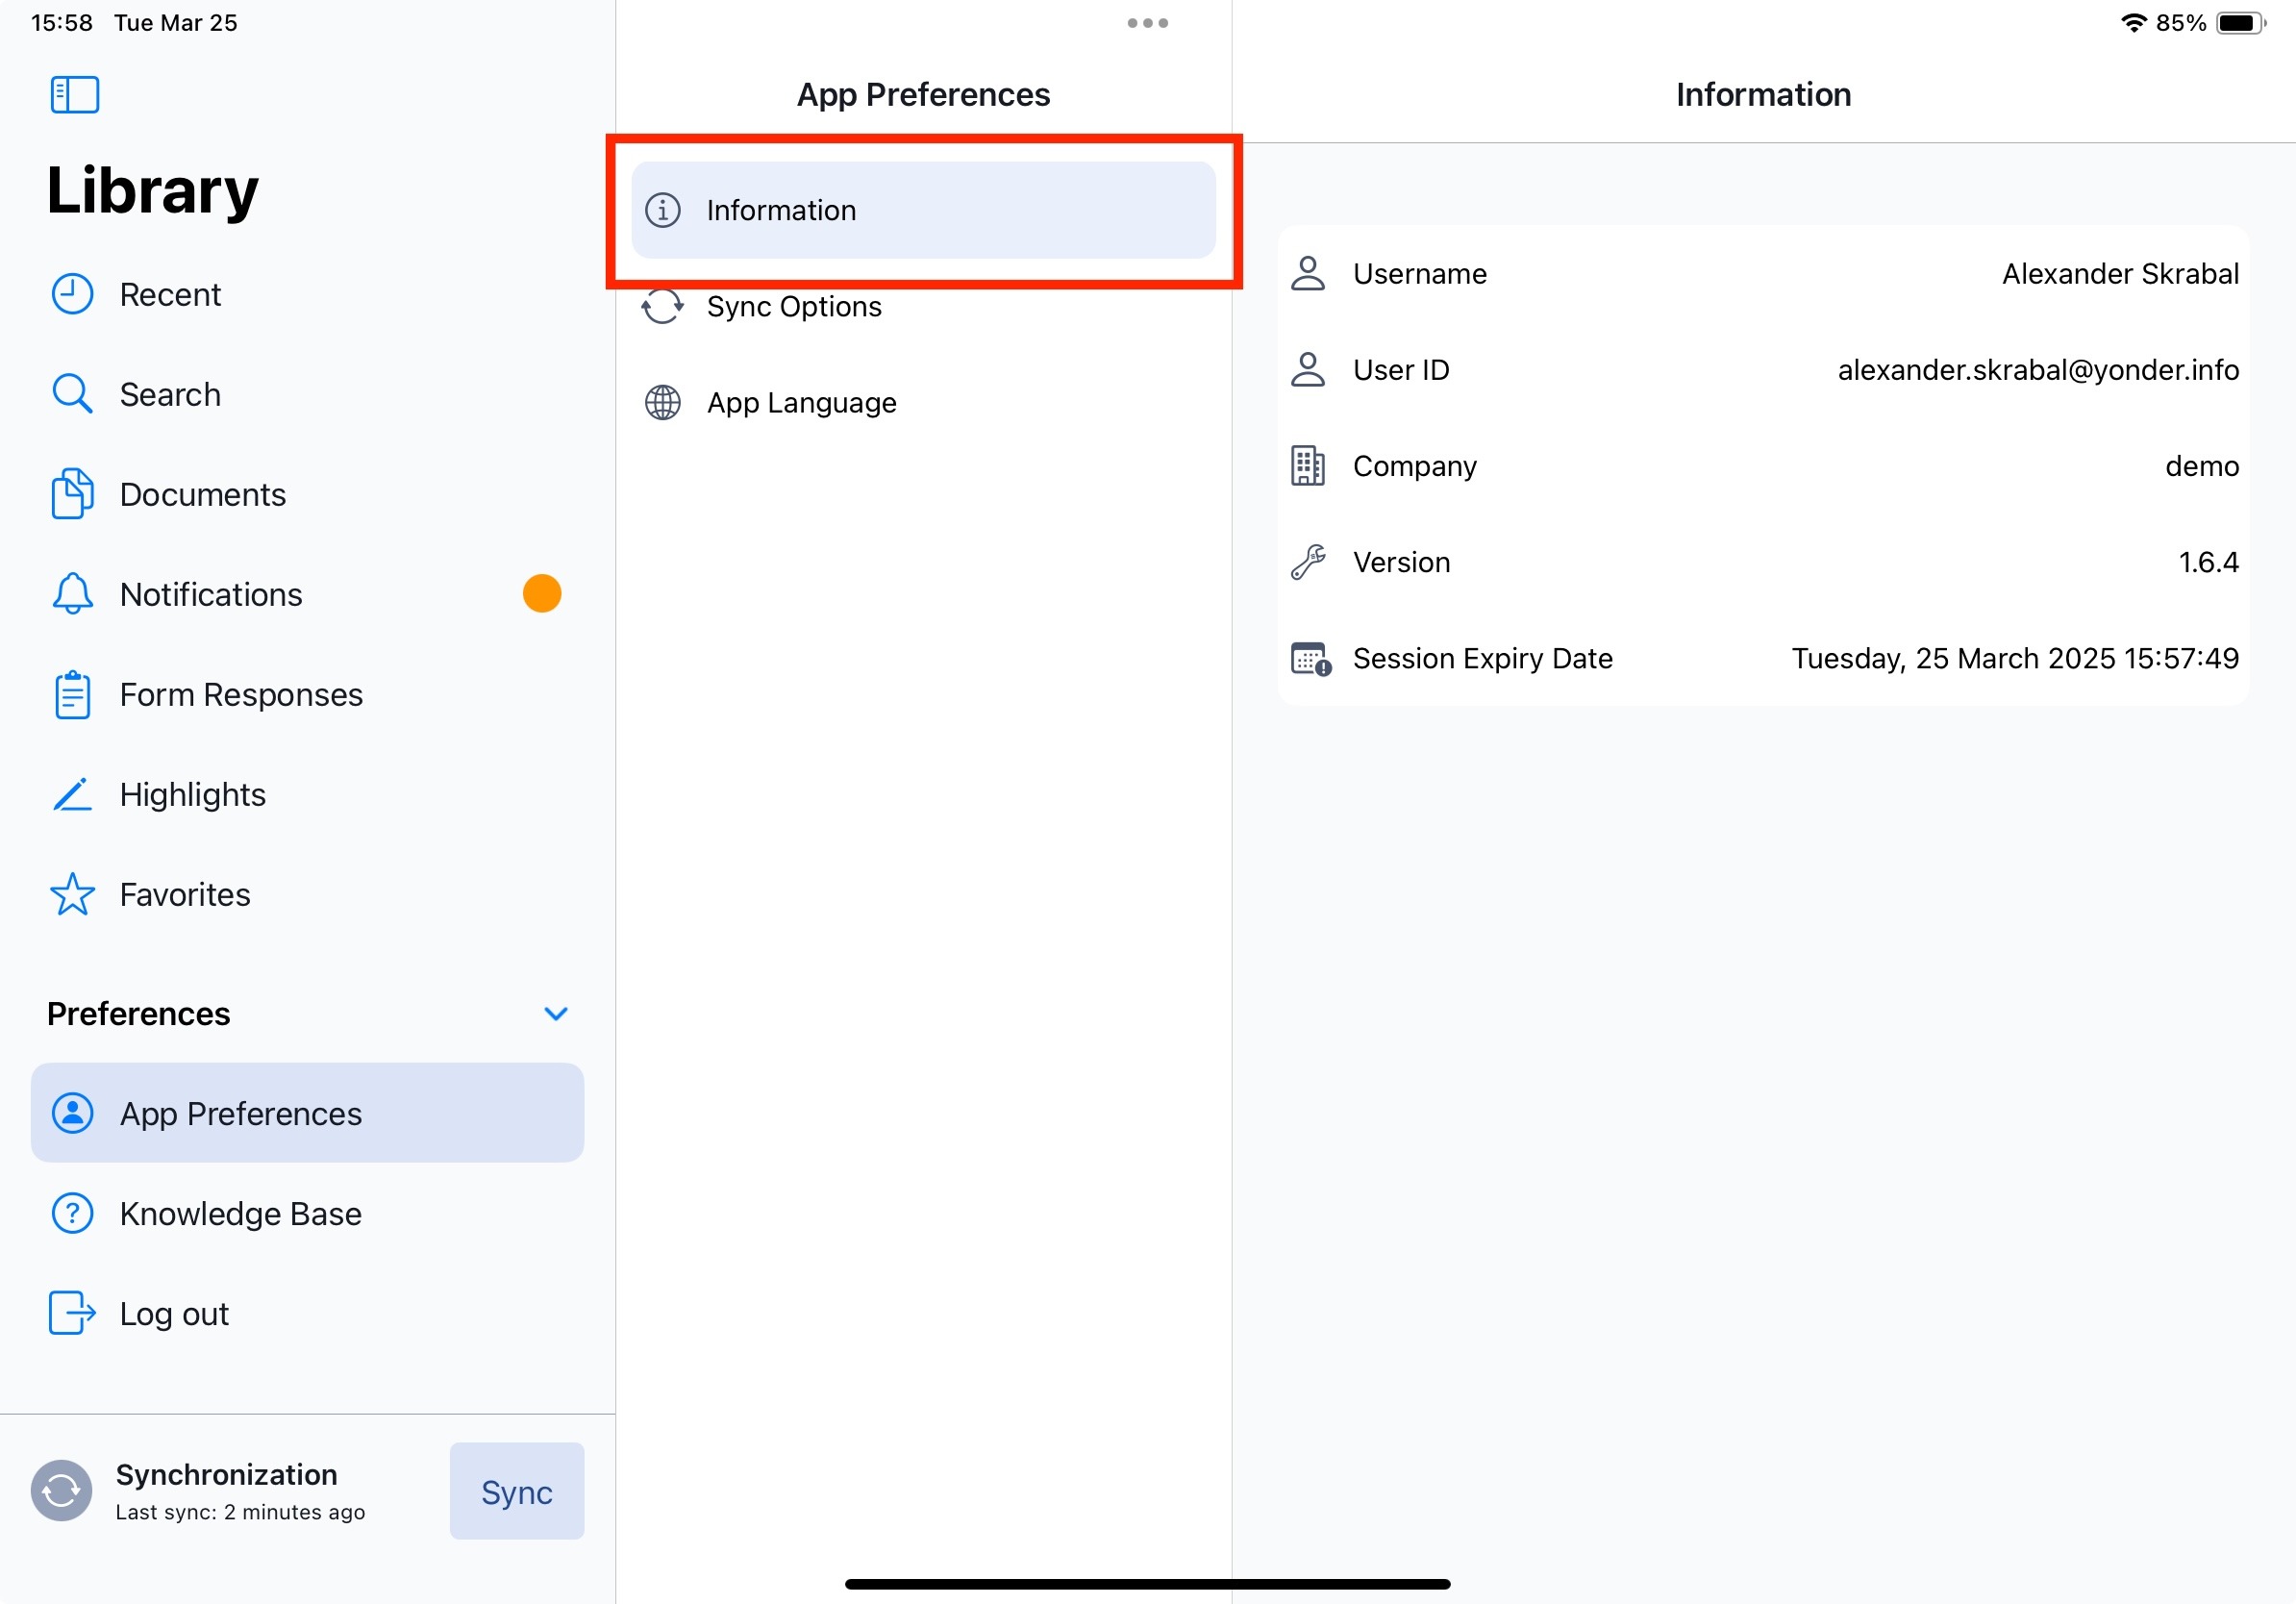The width and height of the screenshot is (2296, 1604).
Task: Open Favorites via the star icon
Action: [x=72, y=895]
